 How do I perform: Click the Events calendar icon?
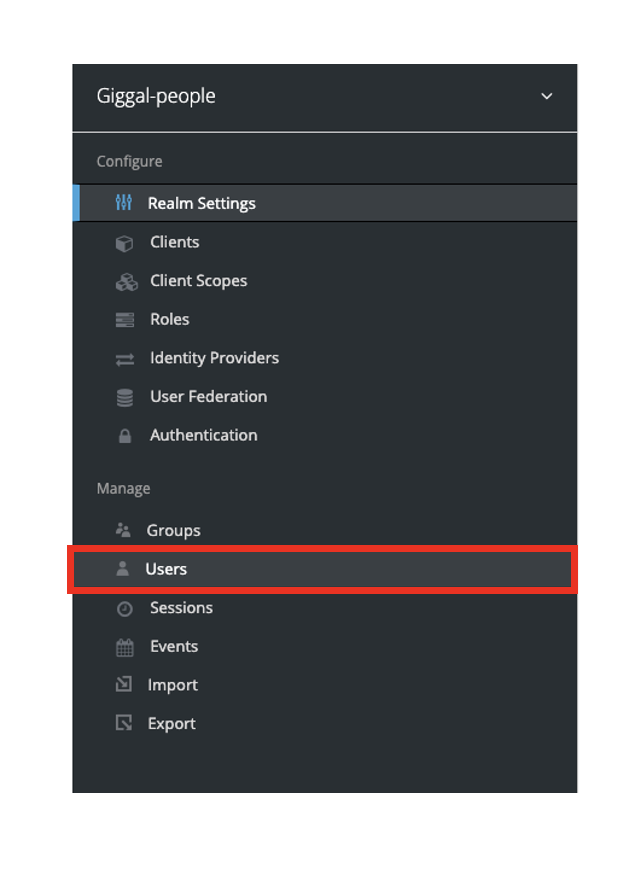click(x=124, y=647)
